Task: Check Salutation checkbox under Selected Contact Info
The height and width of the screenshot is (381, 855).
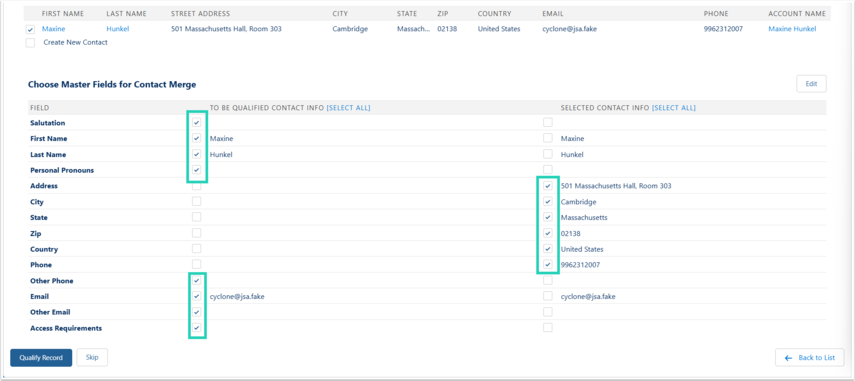Action: pos(547,123)
